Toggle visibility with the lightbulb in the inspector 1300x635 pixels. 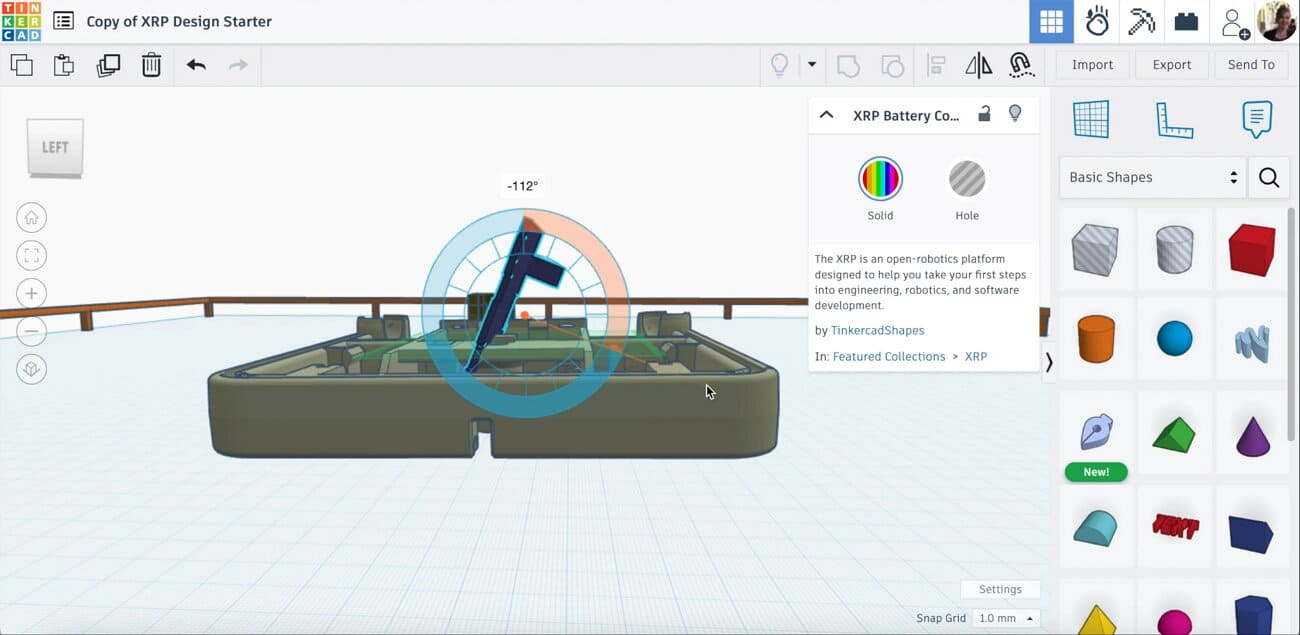point(1015,114)
